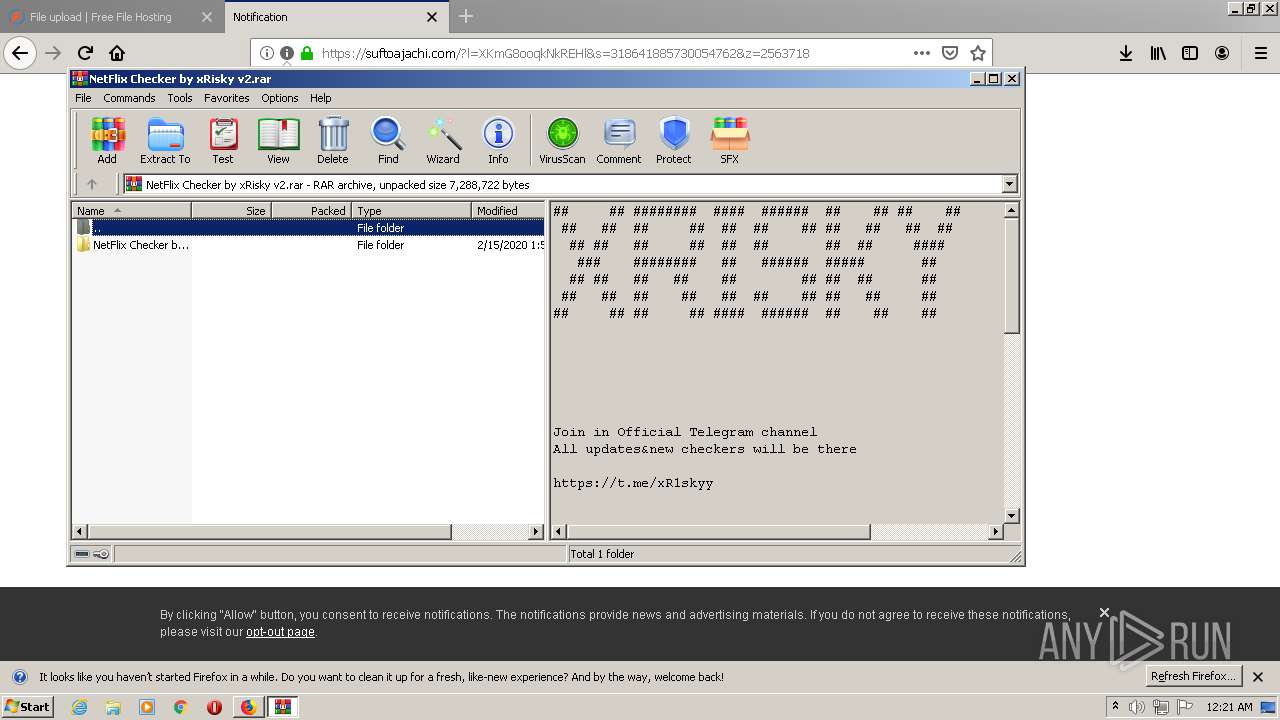Click the Pocket save icon

click(x=950, y=53)
